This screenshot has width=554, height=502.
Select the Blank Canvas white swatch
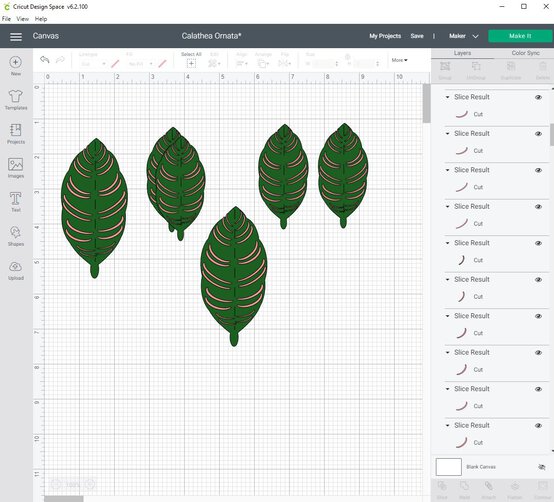[449, 467]
